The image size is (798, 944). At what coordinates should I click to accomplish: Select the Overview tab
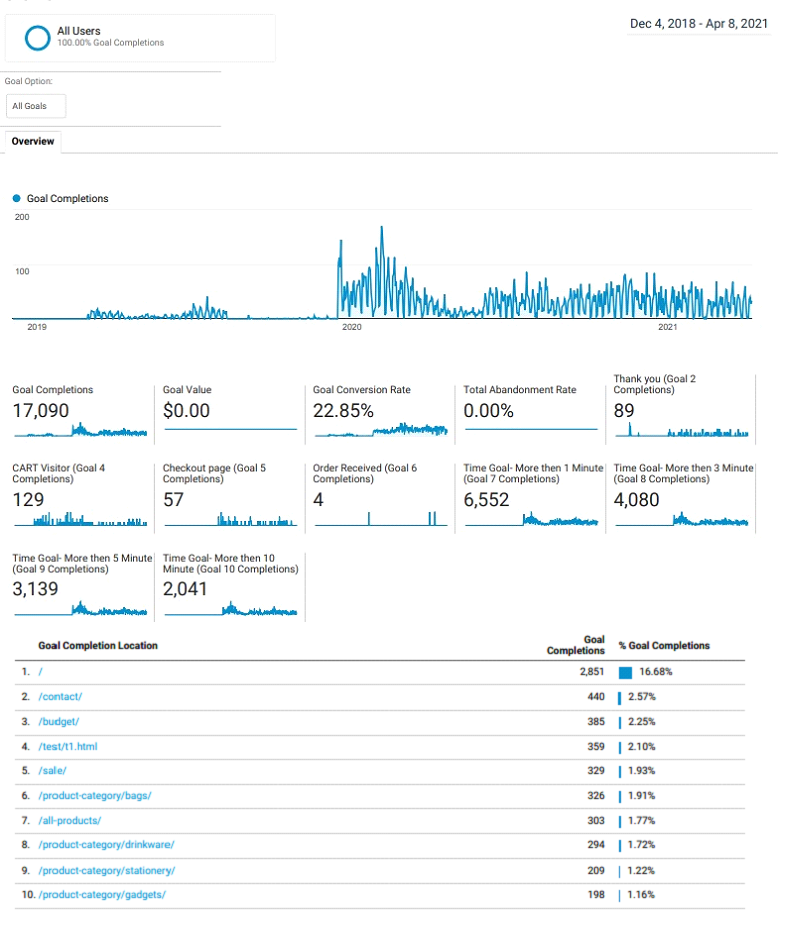(33, 141)
